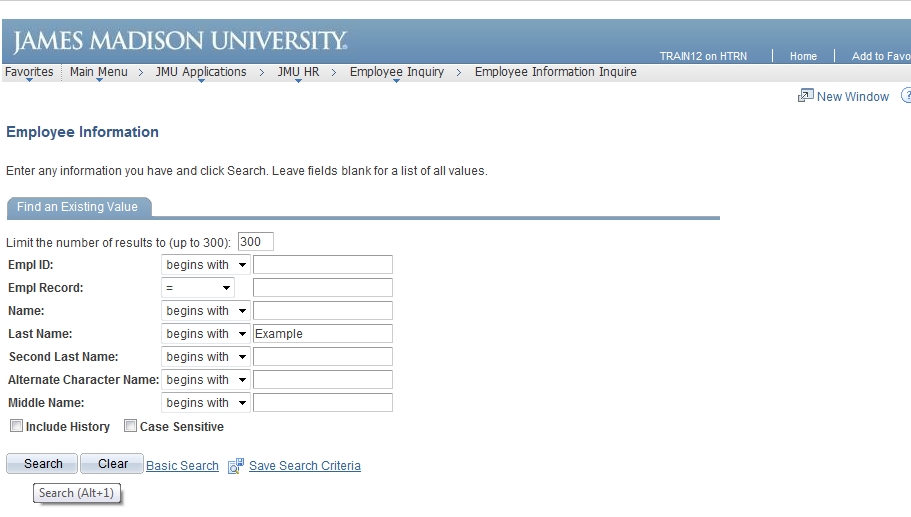Click the Clear button
Viewport: 911px width, 517px height.
coord(112,464)
